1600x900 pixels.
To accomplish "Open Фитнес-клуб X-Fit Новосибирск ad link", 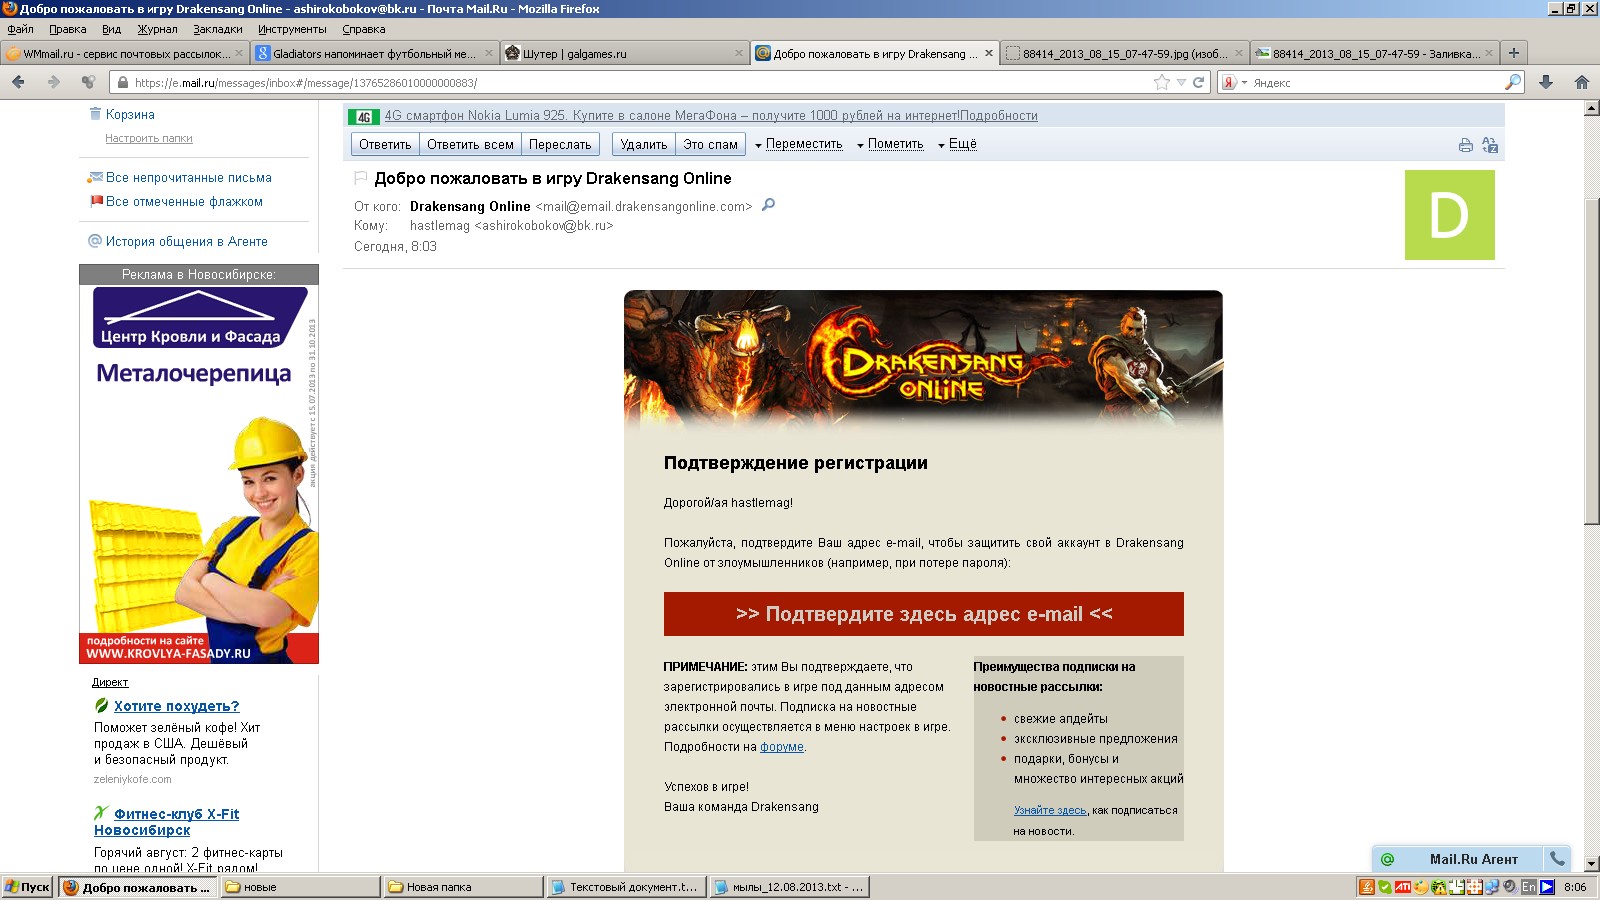I will click(x=167, y=822).
